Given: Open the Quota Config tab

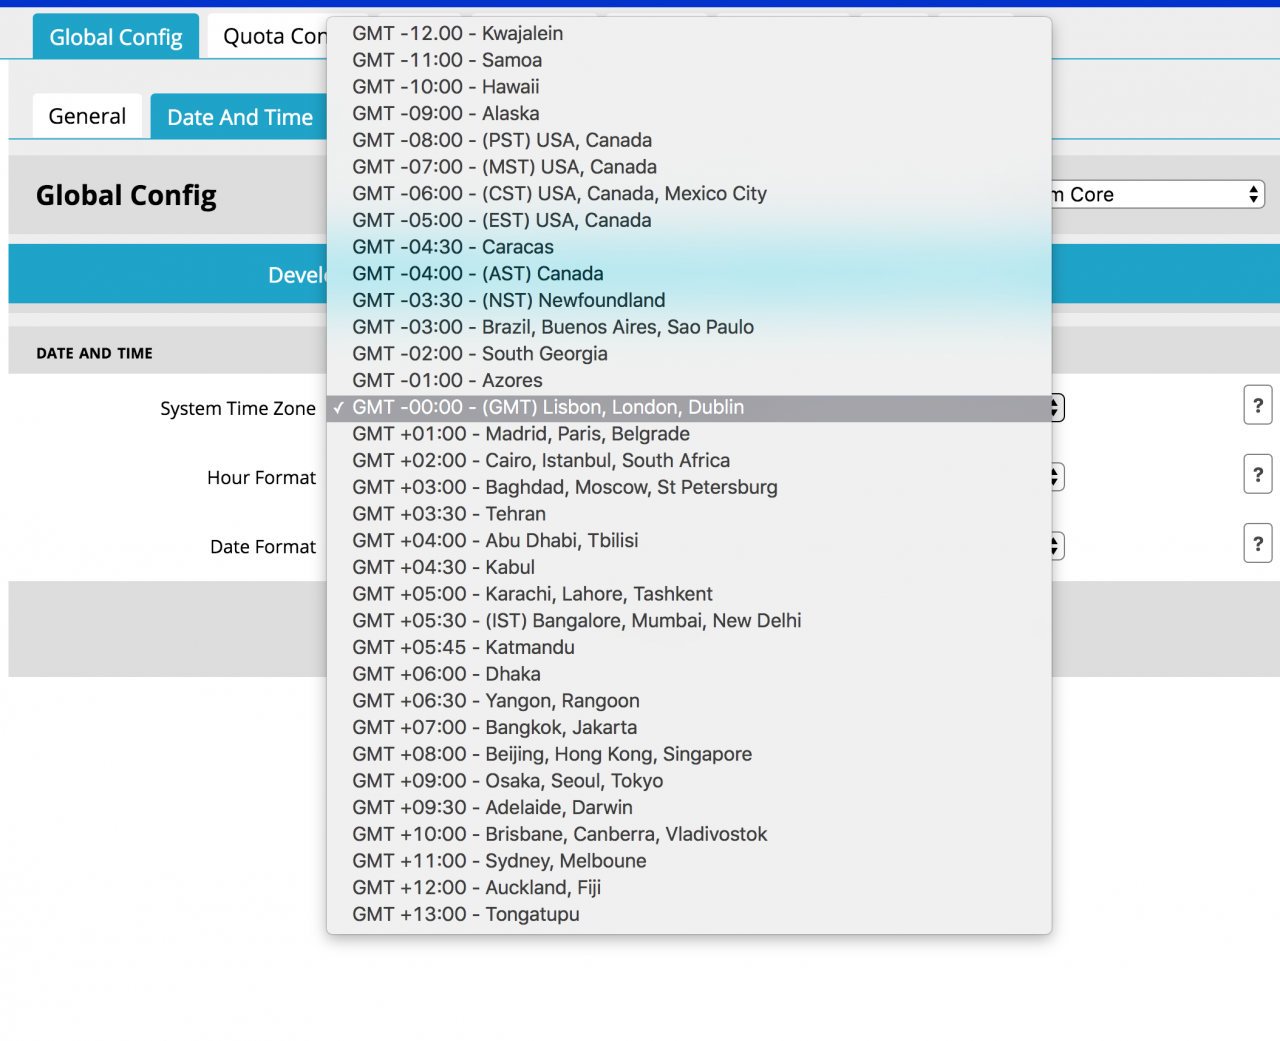Looking at the screenshot, I should (270, 37).
